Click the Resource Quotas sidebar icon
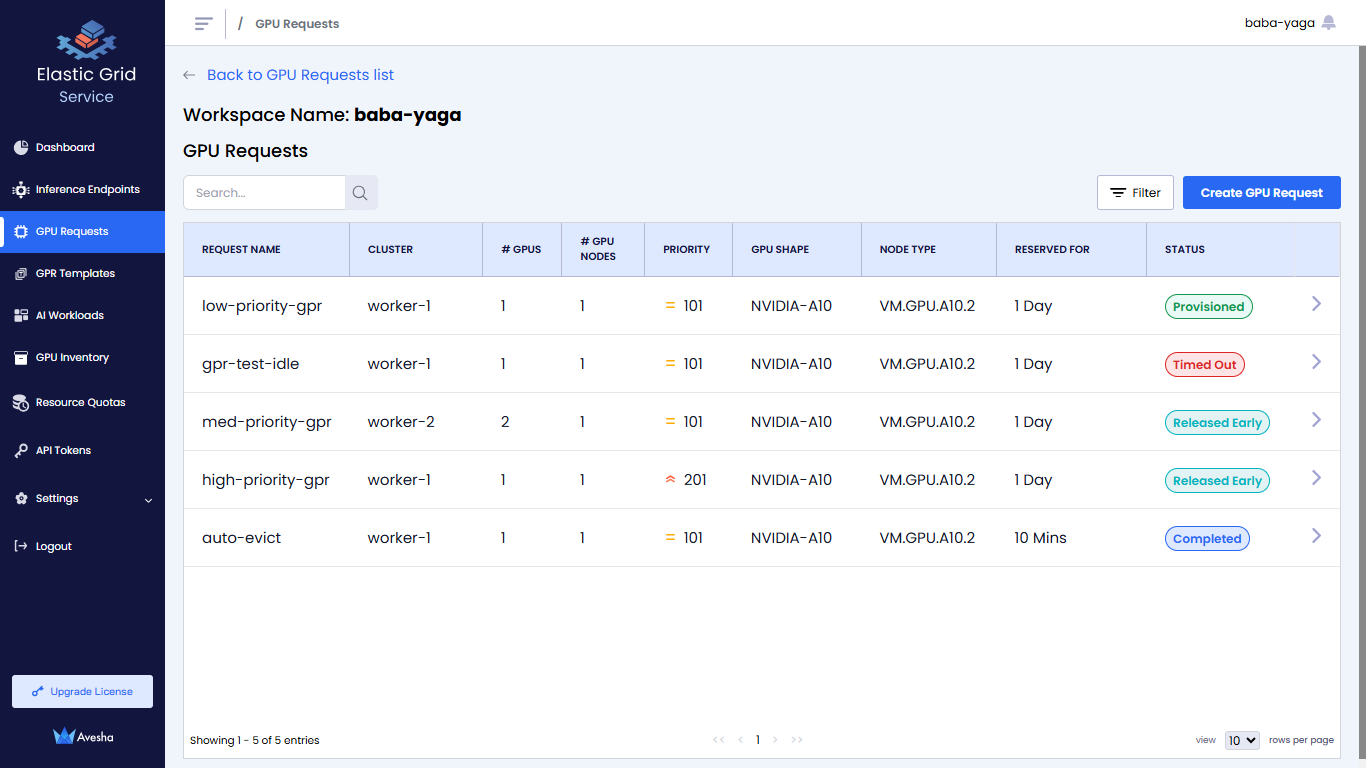 tap(21, 403)
